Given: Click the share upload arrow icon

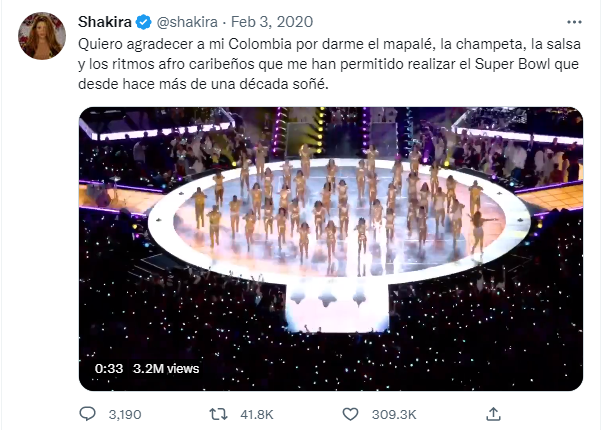Looking at the screenshot, I should [493, 414].
